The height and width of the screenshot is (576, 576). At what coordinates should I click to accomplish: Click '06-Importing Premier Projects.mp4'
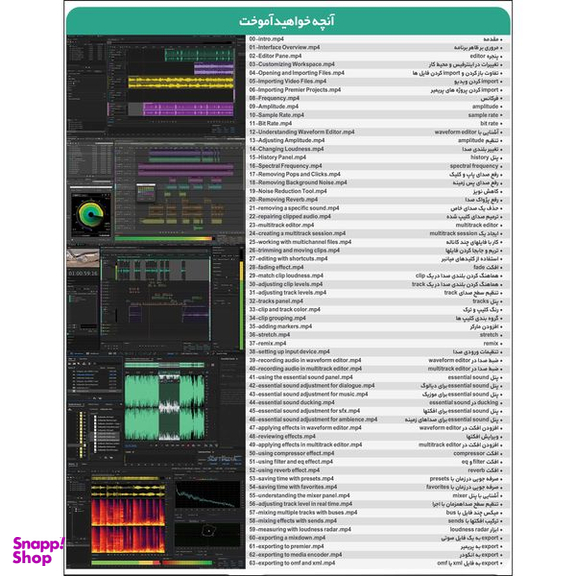[x=295, y=90]
